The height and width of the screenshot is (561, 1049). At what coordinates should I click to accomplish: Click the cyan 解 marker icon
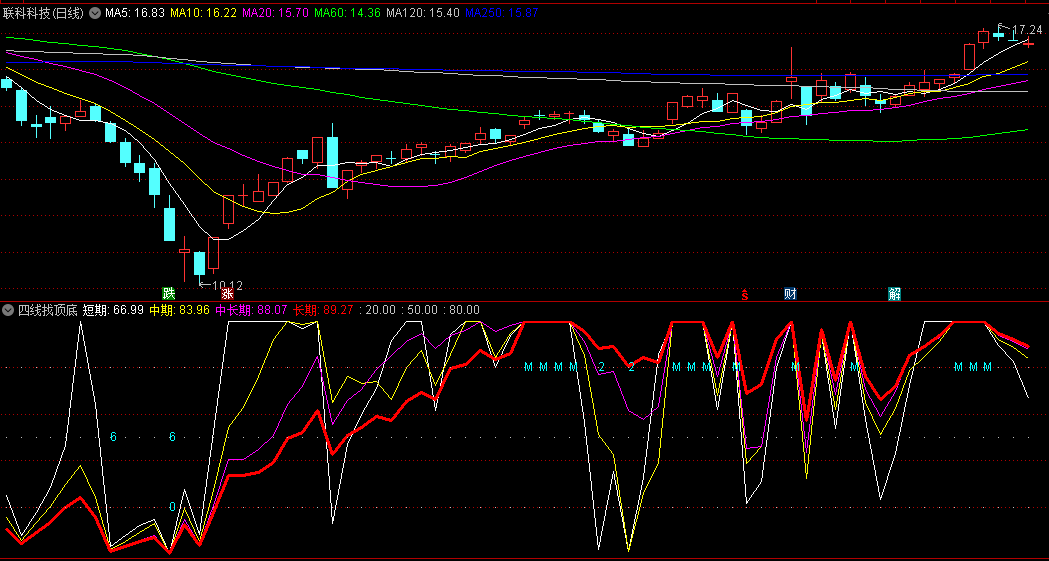(894, 294)
